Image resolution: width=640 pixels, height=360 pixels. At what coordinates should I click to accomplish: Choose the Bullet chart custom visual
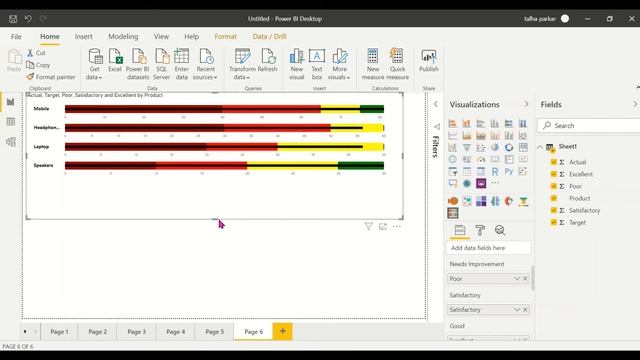coord(453,213)
